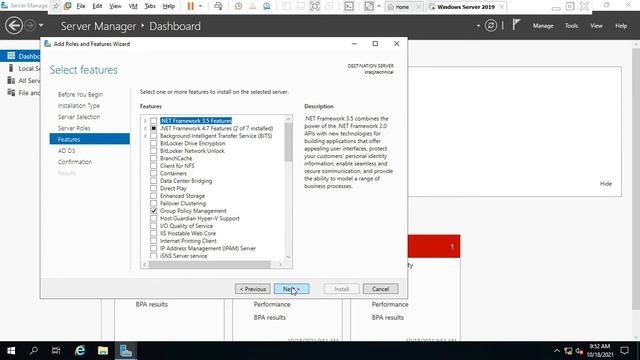Open the Manage menu in Server Manager
Image resolution: width=640 pixels, height=360 pixels.
pos(543,26)
